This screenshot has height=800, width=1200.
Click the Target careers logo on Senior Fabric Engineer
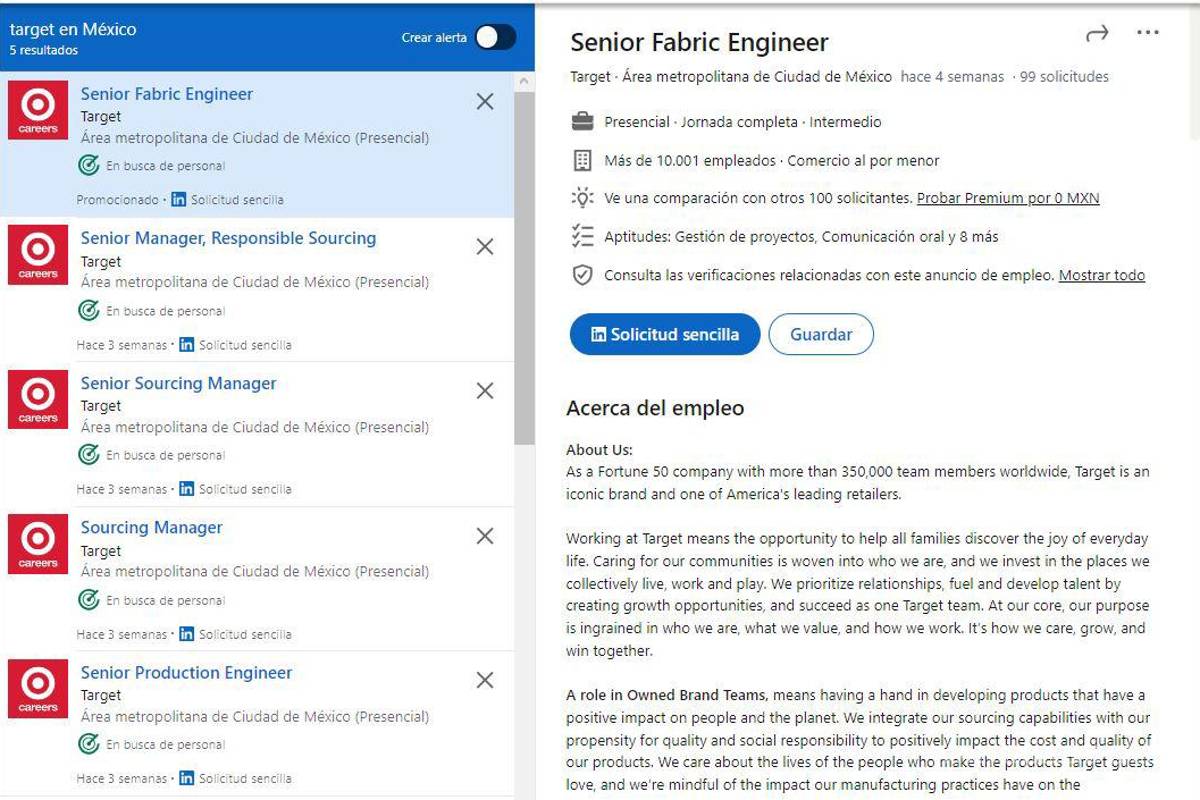coord(37,110)
